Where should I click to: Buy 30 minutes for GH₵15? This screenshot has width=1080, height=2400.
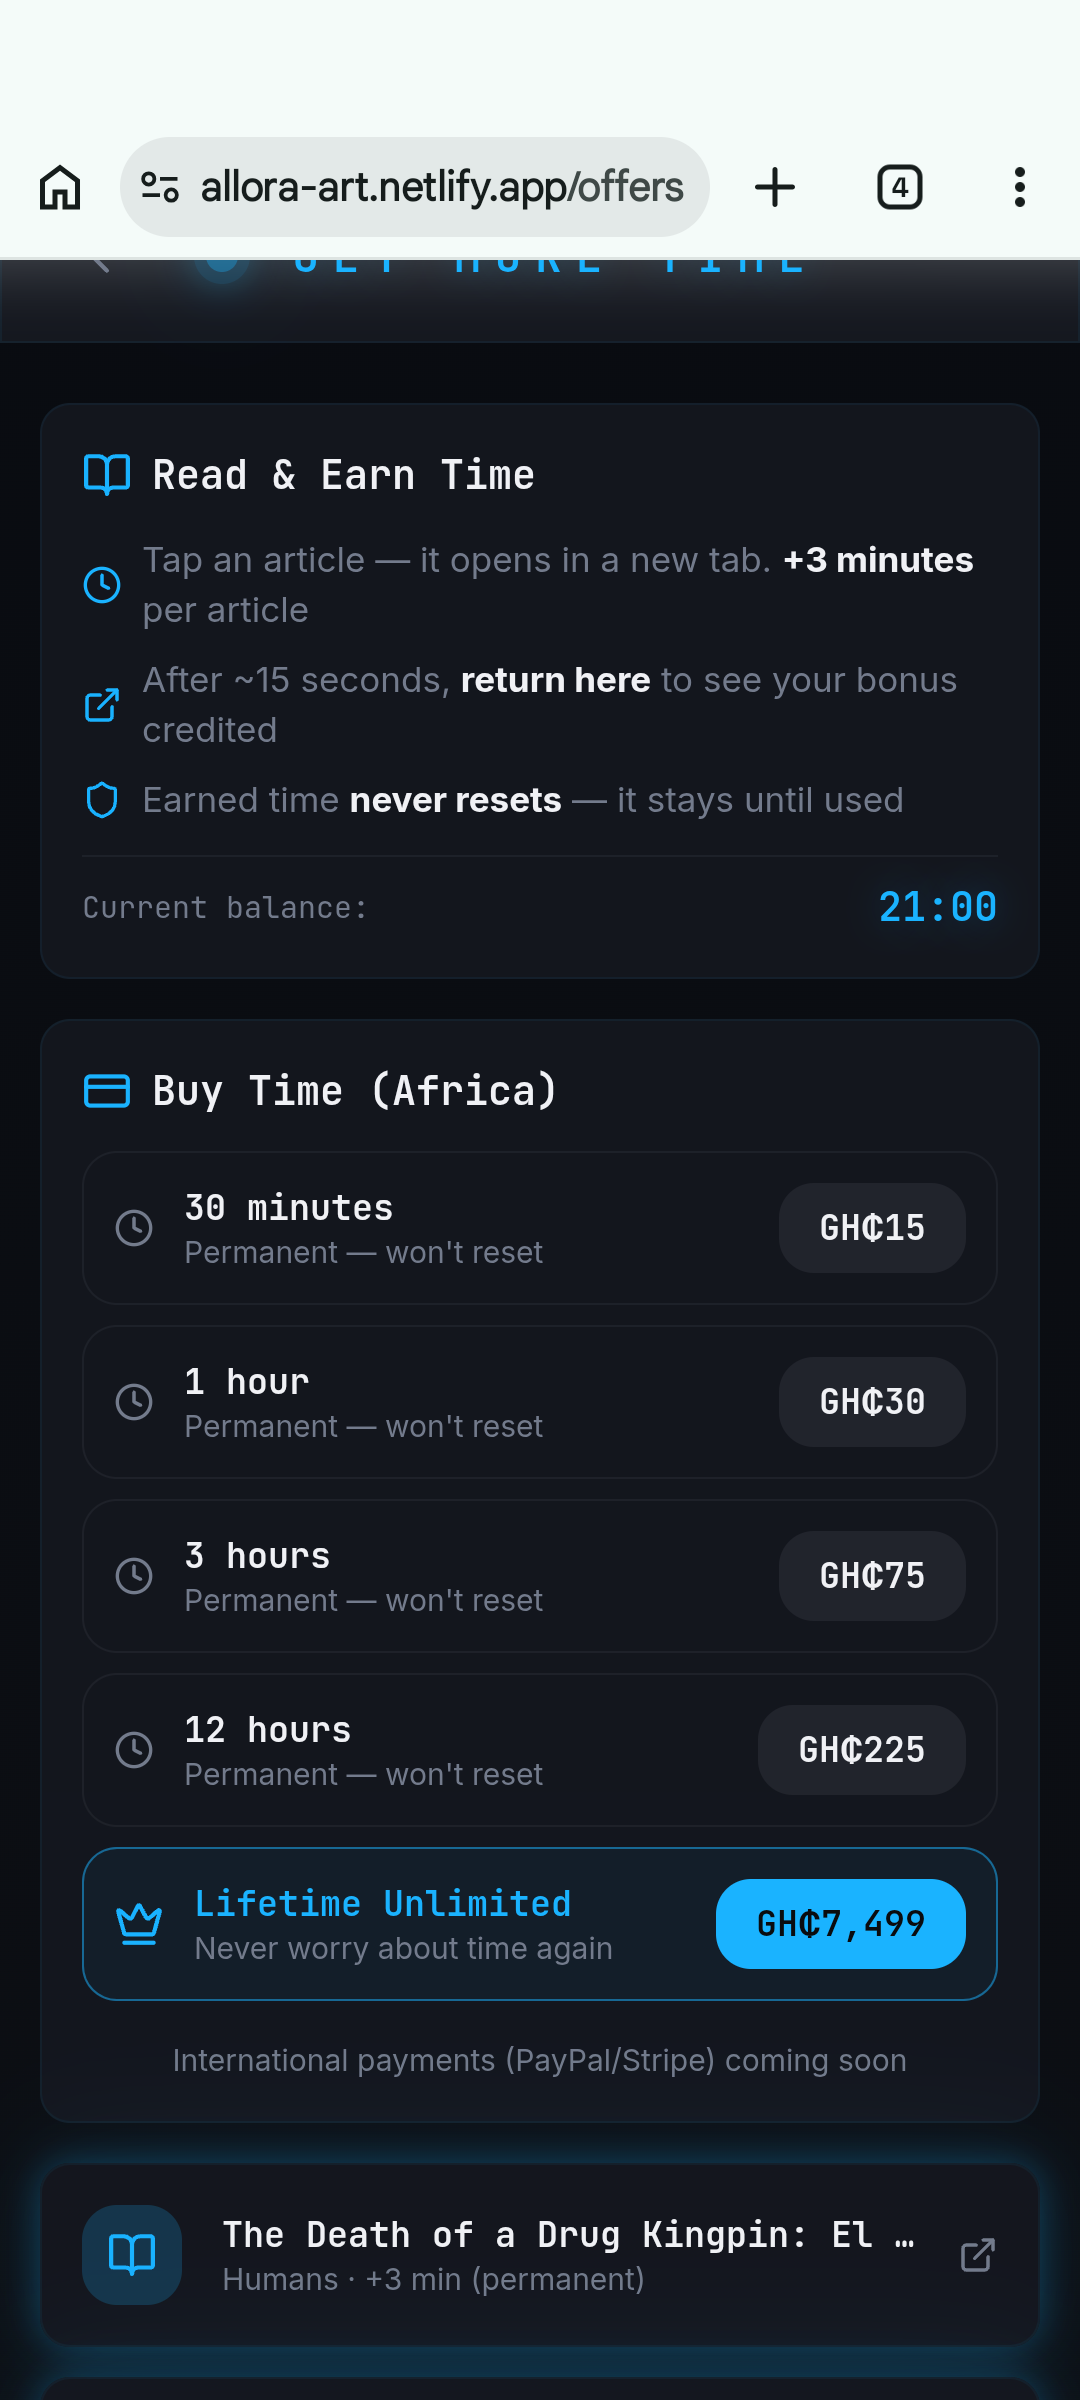[872, 1228]
